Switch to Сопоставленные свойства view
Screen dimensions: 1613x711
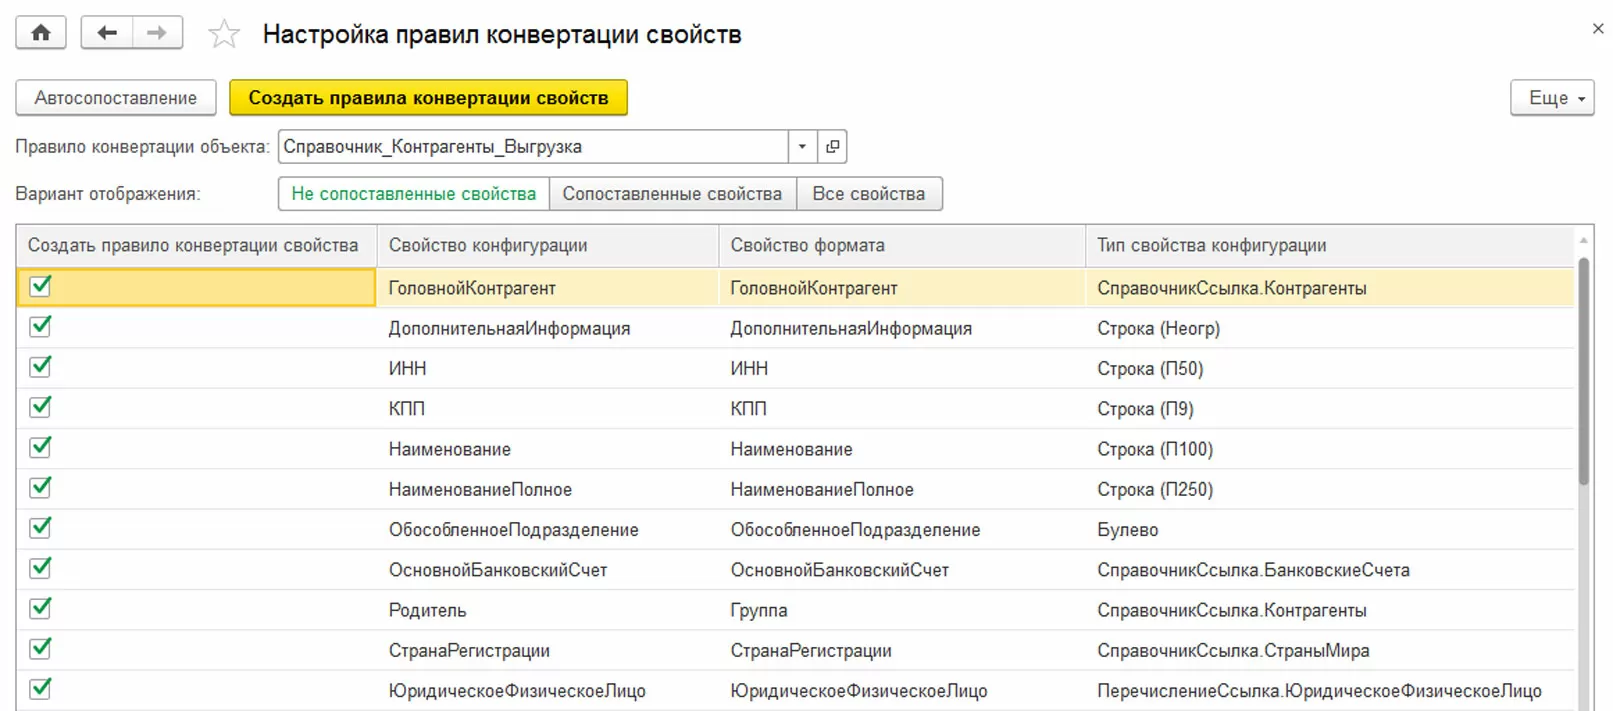click(x=672, y=194)
